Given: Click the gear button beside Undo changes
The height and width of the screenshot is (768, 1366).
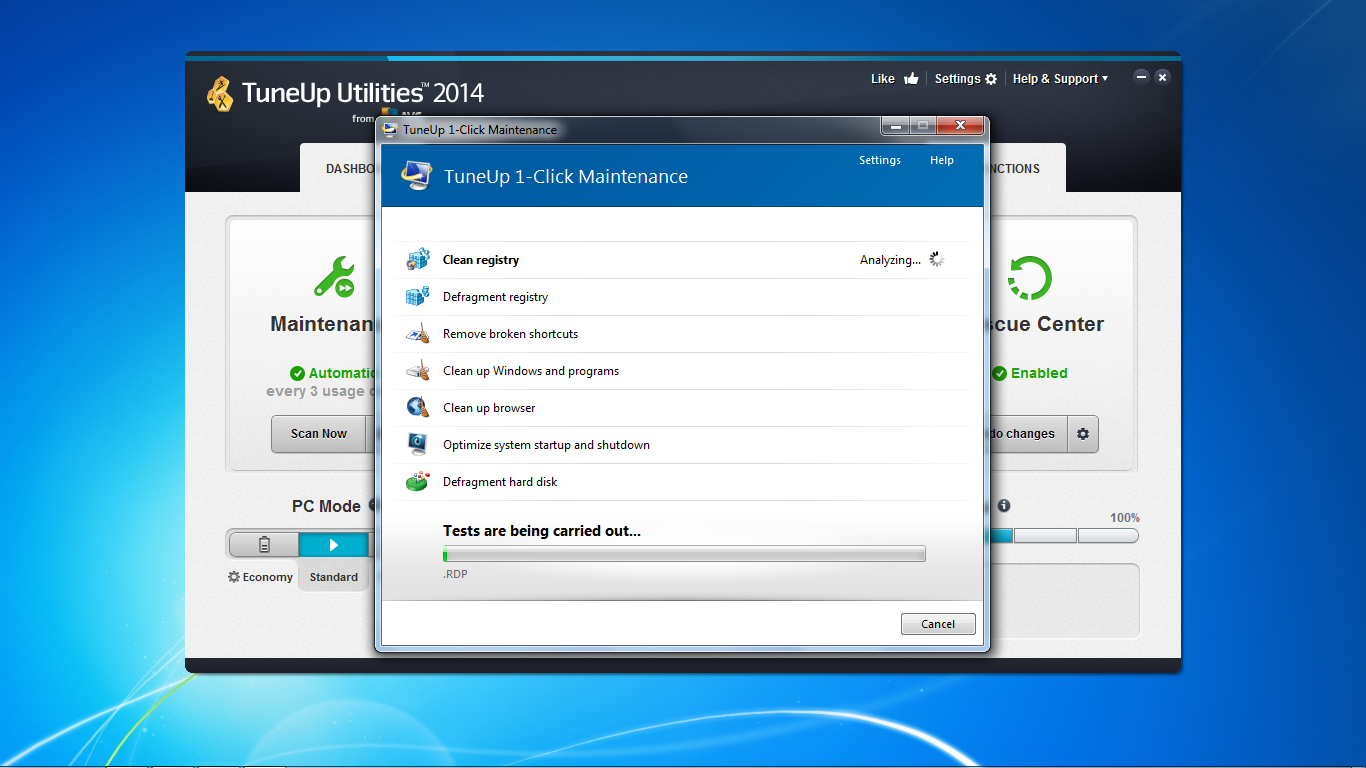Looking at the screenshot, I should tap(1083, 434).
